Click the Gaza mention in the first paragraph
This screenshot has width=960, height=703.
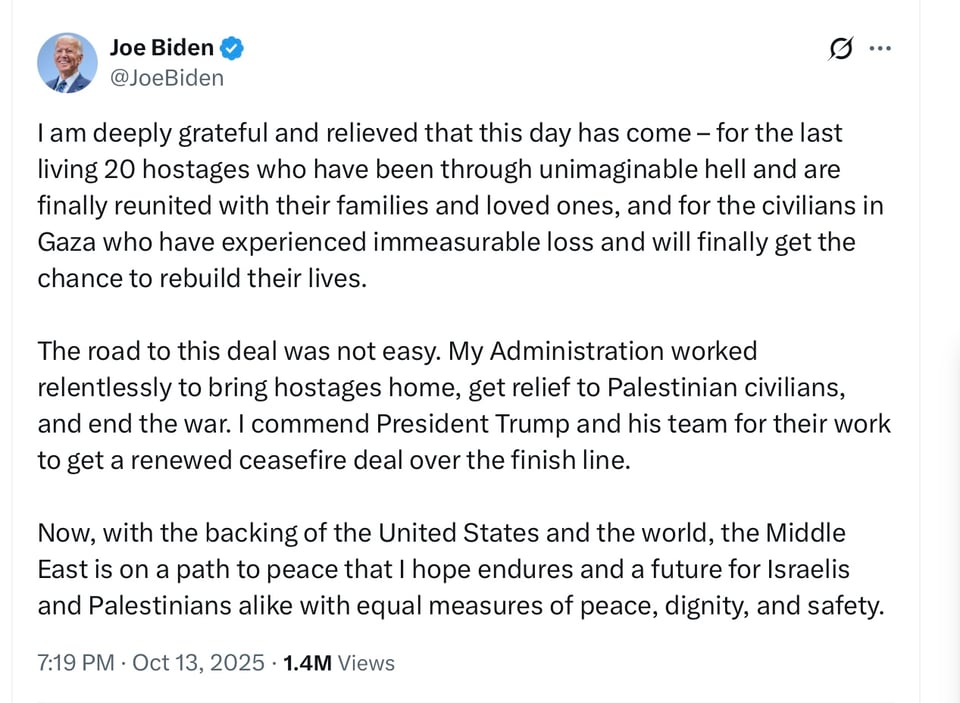[66, 241]
